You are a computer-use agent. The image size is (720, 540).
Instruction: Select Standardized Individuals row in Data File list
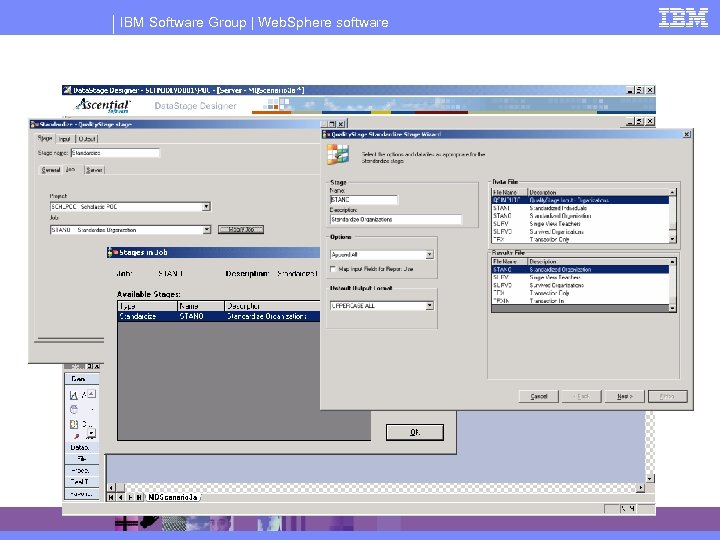pos(580,208)
